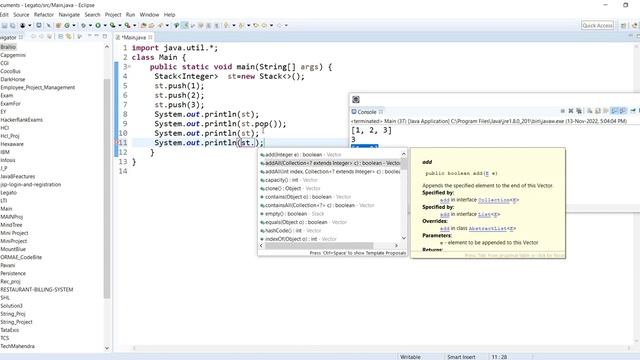
Task: Open the RESTAURANT-BILLING-SYSTEM project in the Navigator
Action: 37,289
